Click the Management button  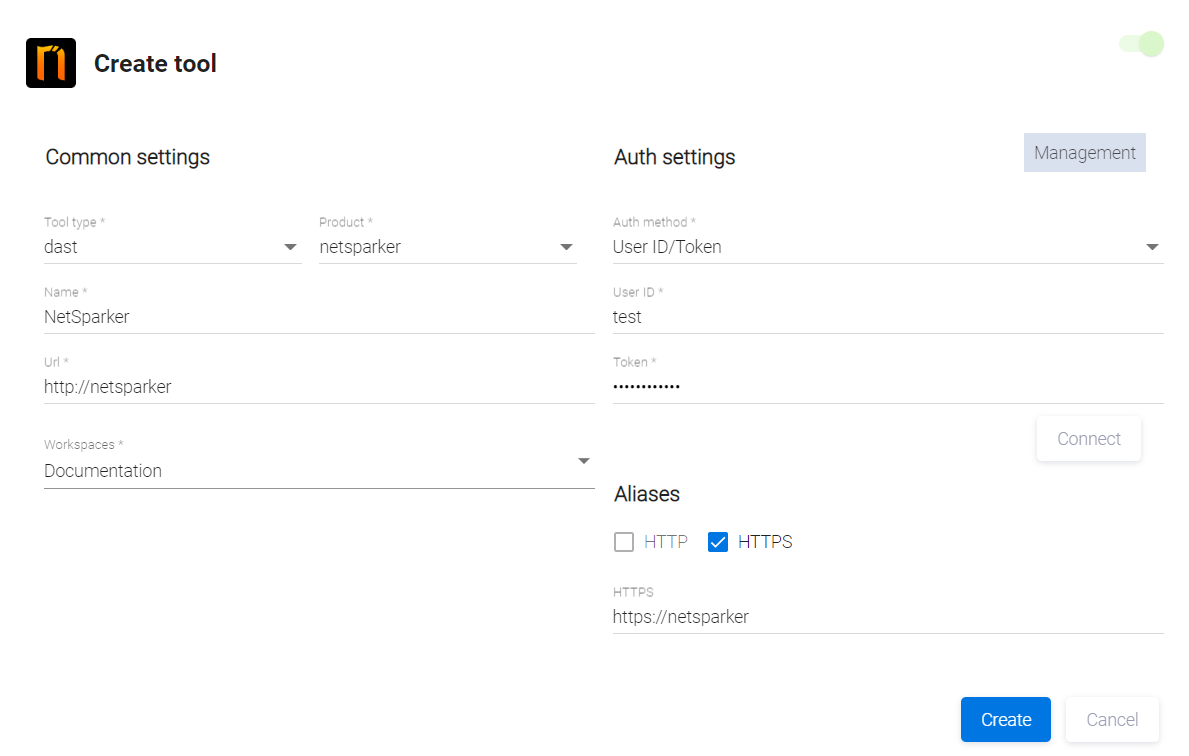coord(1084,153)
